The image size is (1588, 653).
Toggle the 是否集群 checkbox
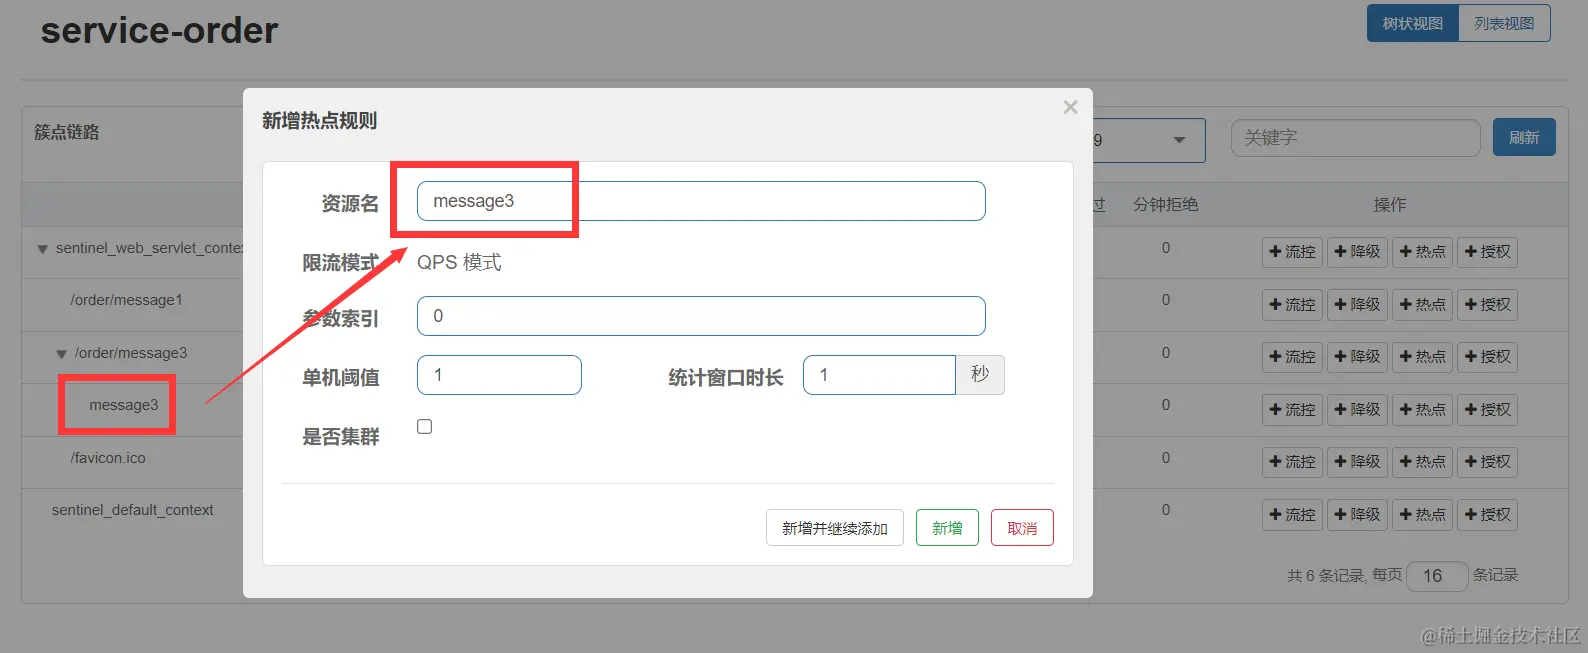point(425,427)
